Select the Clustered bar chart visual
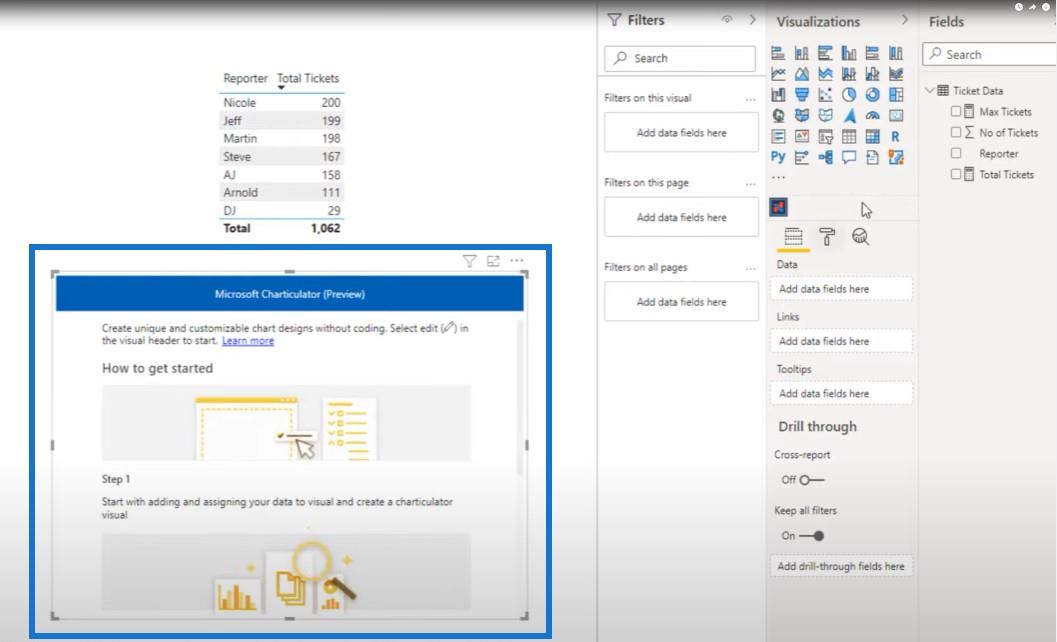This screenshot has height=642, width=1057. tap(825, 53)
